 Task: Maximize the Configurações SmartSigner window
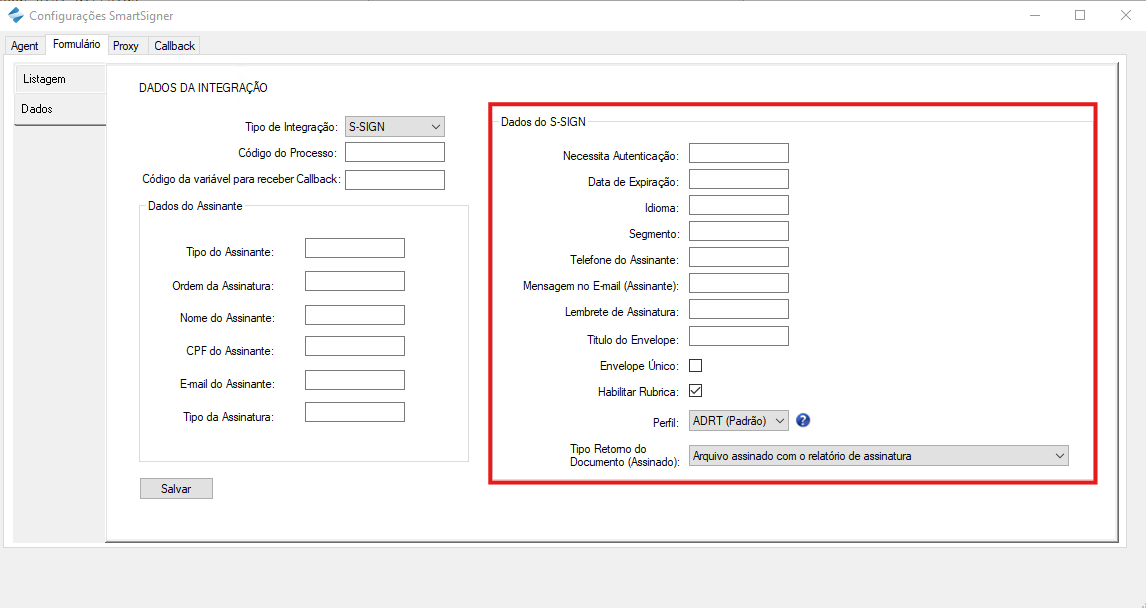click(1080, 15)
